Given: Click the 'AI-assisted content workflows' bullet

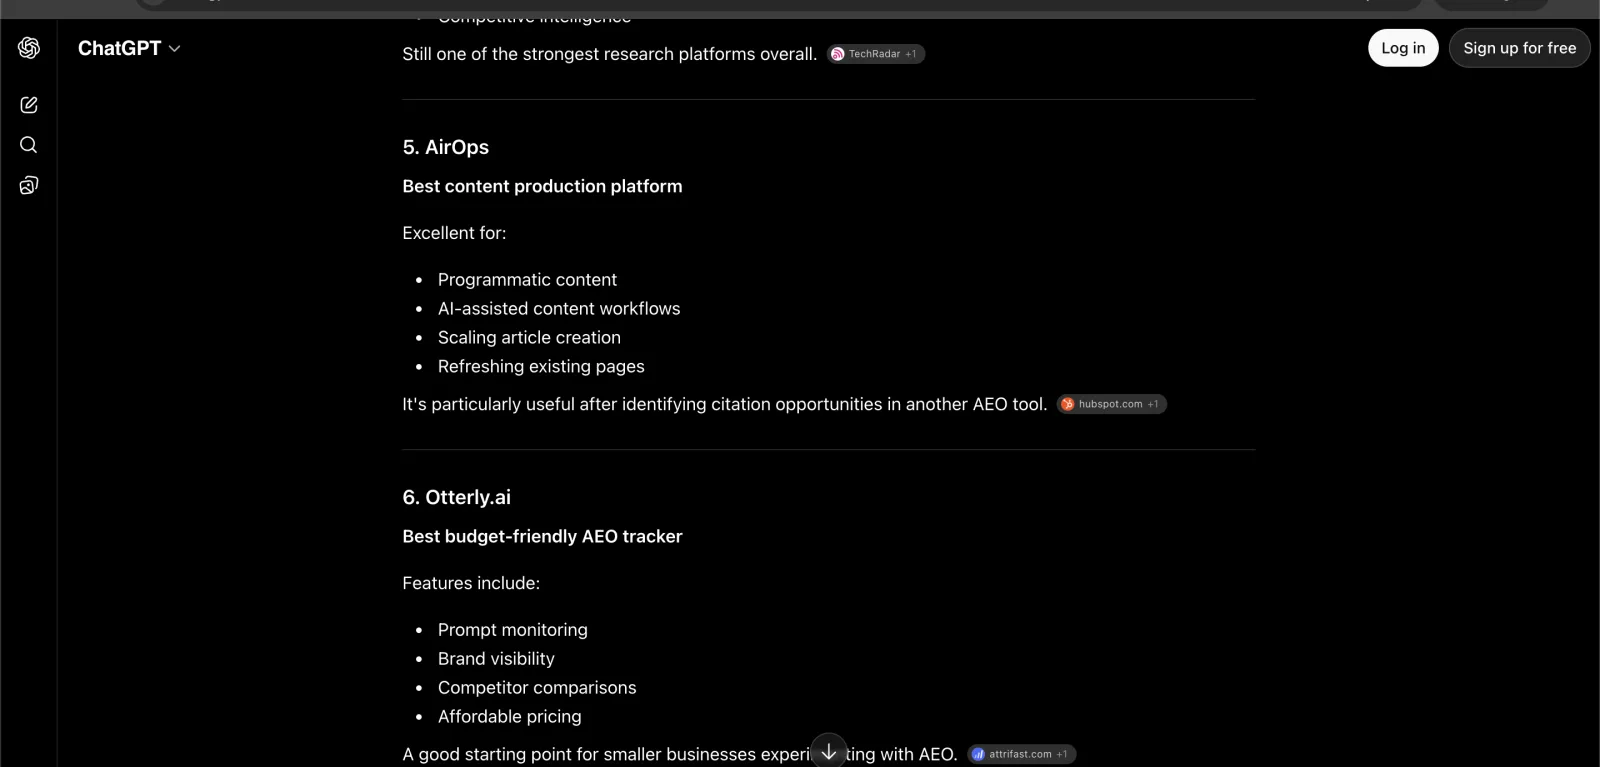Looking at the screenshot, I should tap(559, 309).
